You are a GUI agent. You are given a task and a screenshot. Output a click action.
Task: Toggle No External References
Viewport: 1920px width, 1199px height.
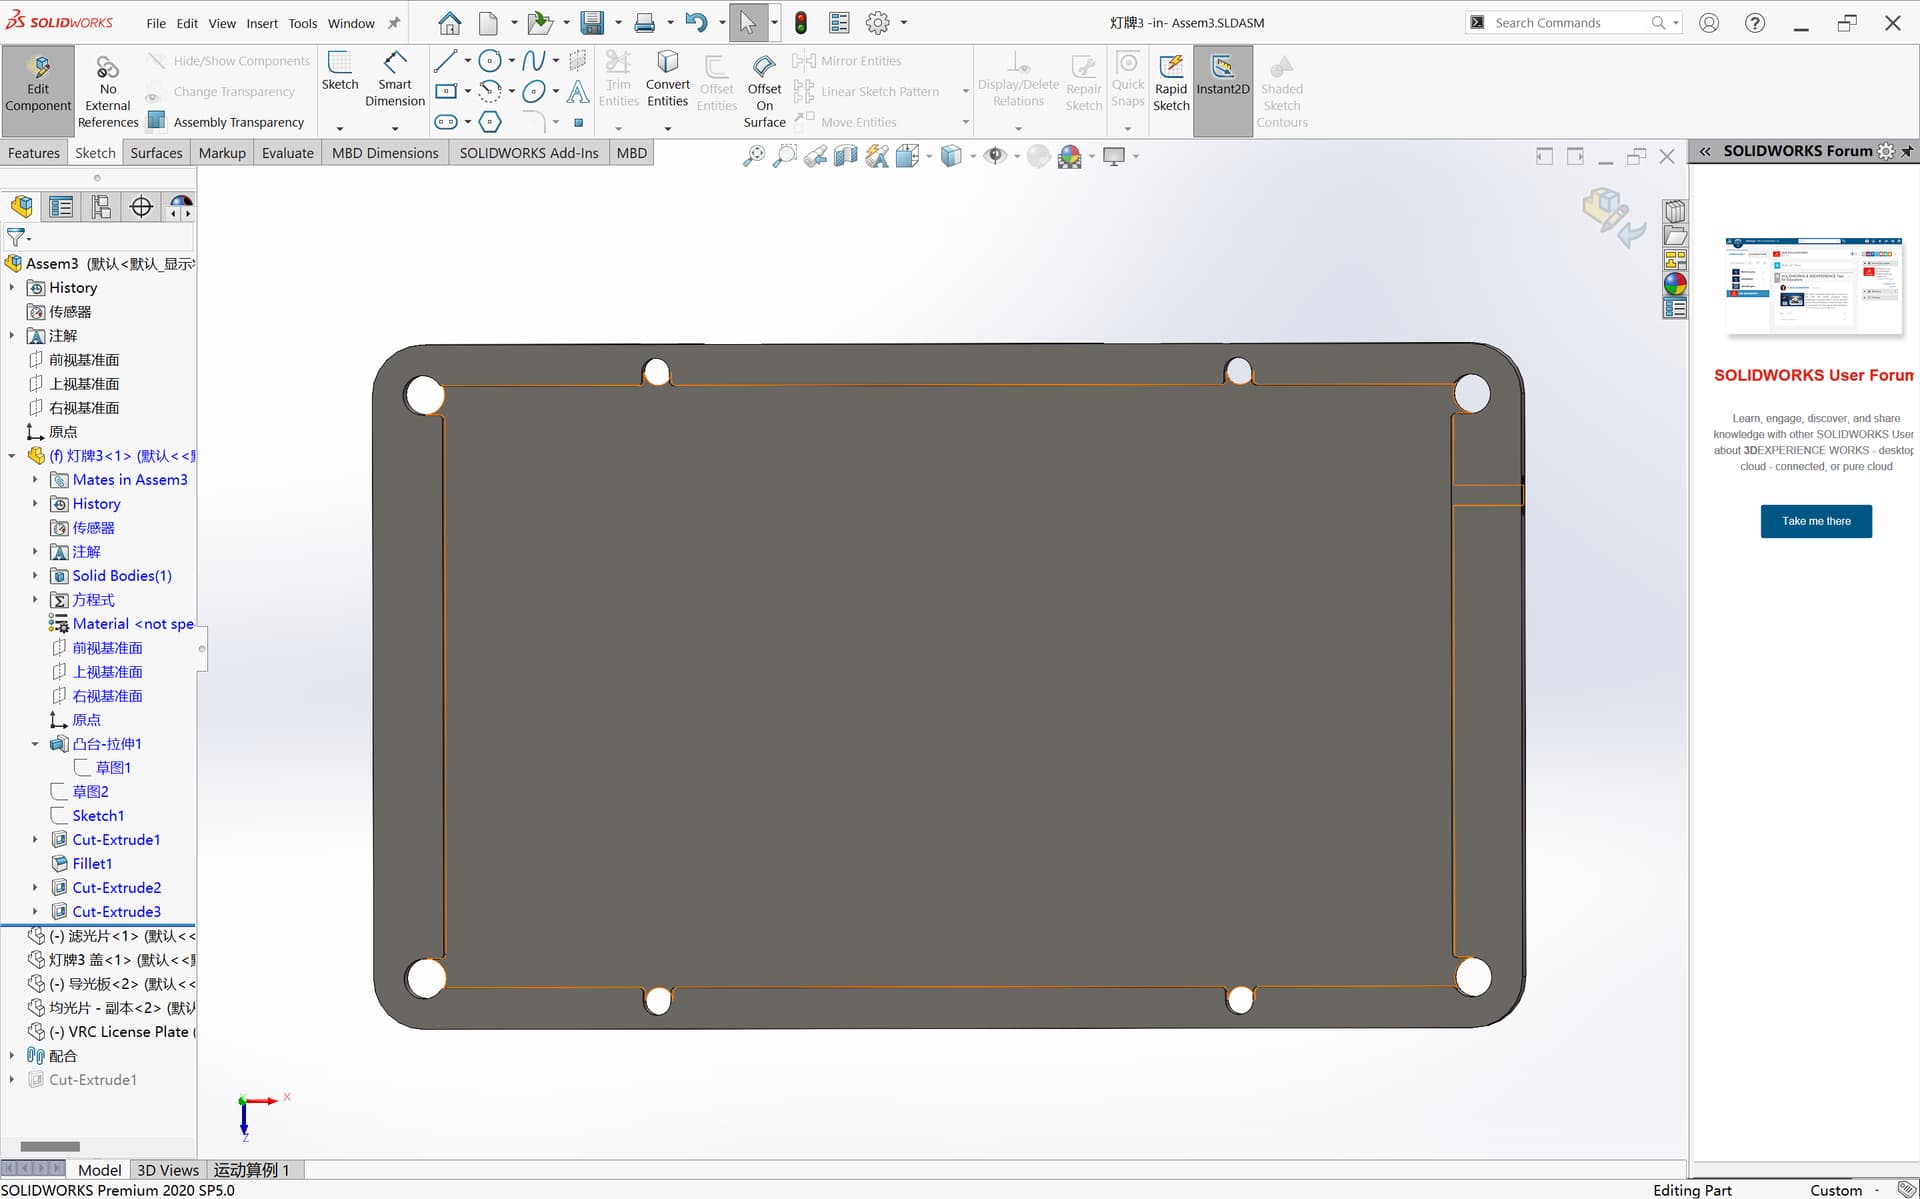[x=108, y=92]
